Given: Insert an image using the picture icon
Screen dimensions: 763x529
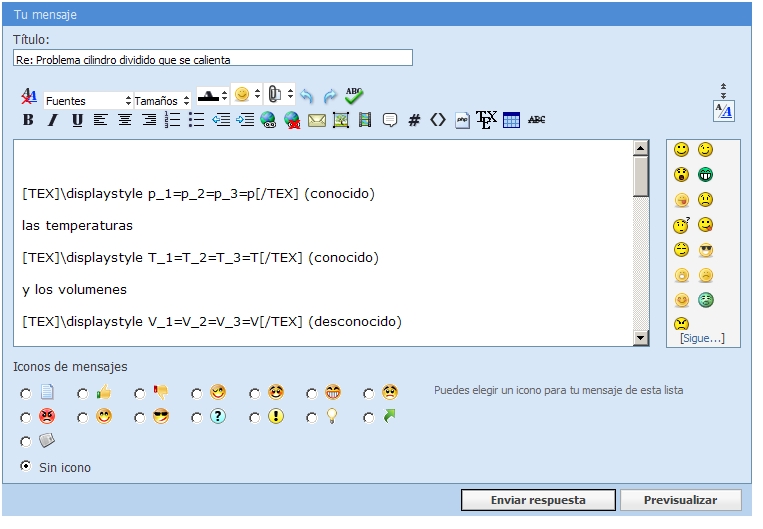Looking at the screenshot, I should pos(341,120).
